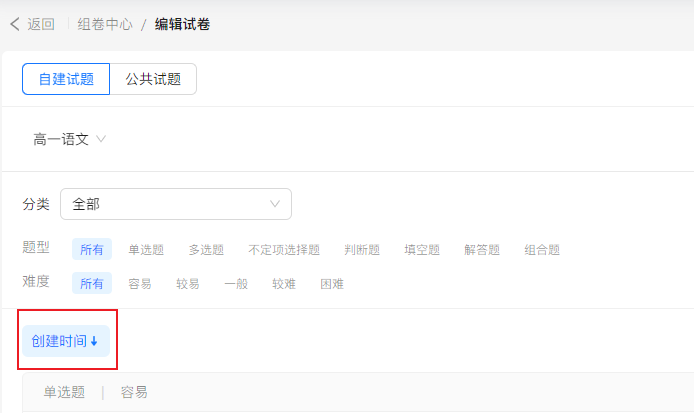Image resolution: width=694 pixels, height=413 pixels.
Task: Filter question type by 不定项选择题
Action: pos(284,250)
